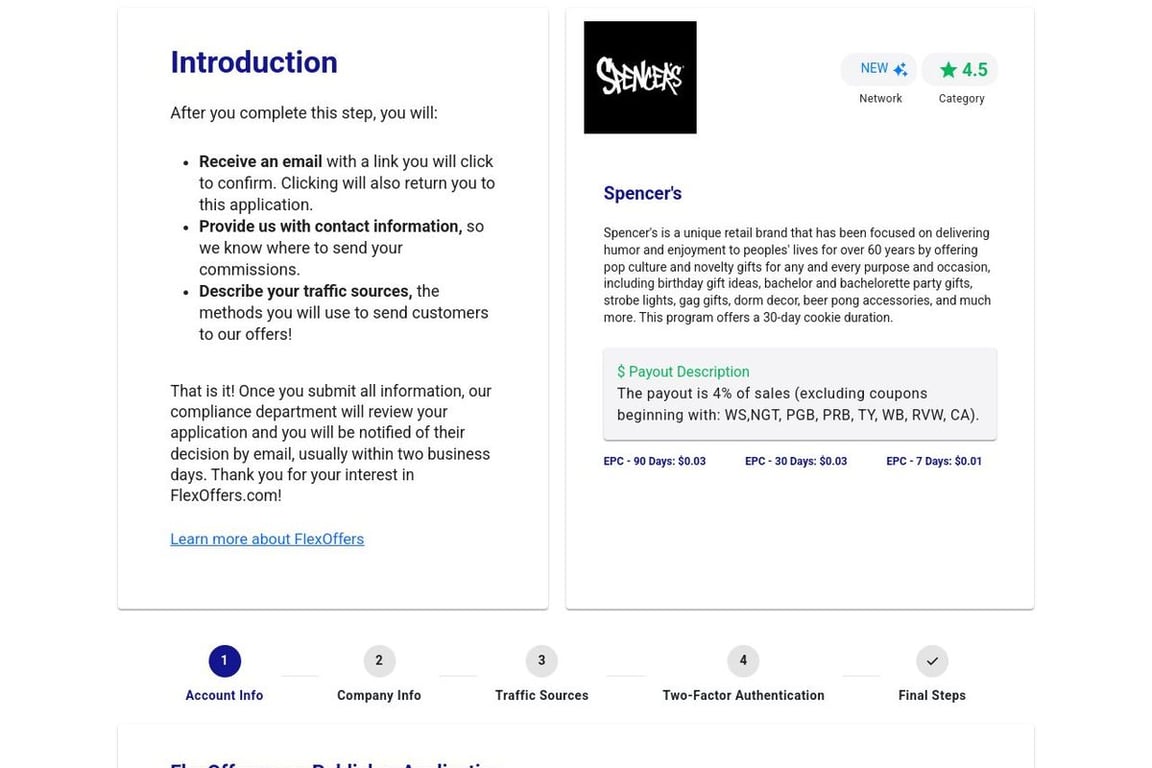Click the NEW network badge text

874,68
